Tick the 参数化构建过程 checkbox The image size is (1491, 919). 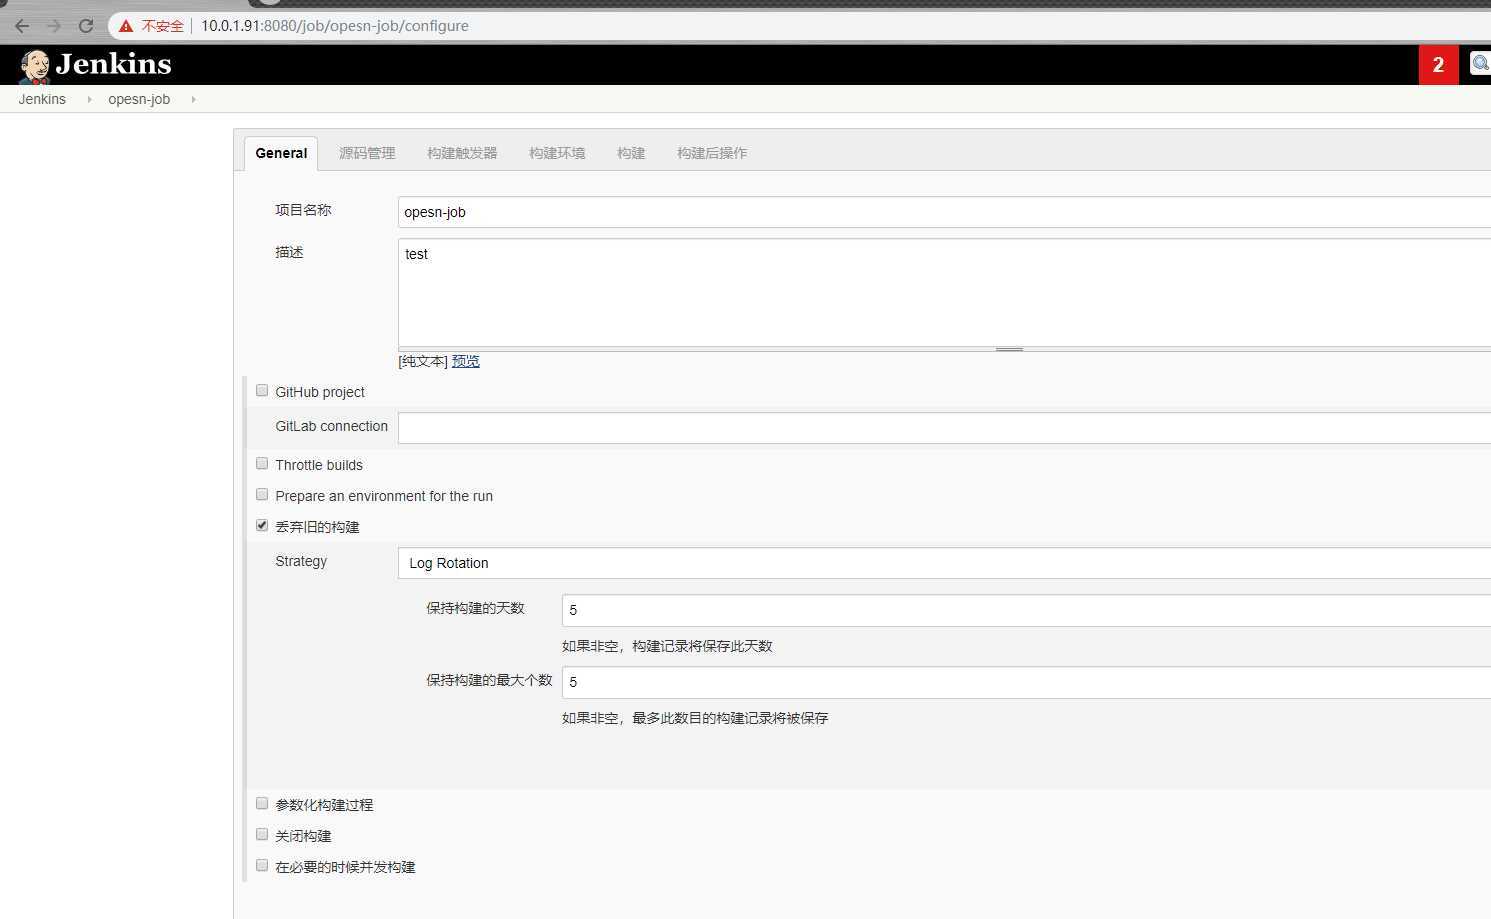pyautogui.click(x=262, y=804)
